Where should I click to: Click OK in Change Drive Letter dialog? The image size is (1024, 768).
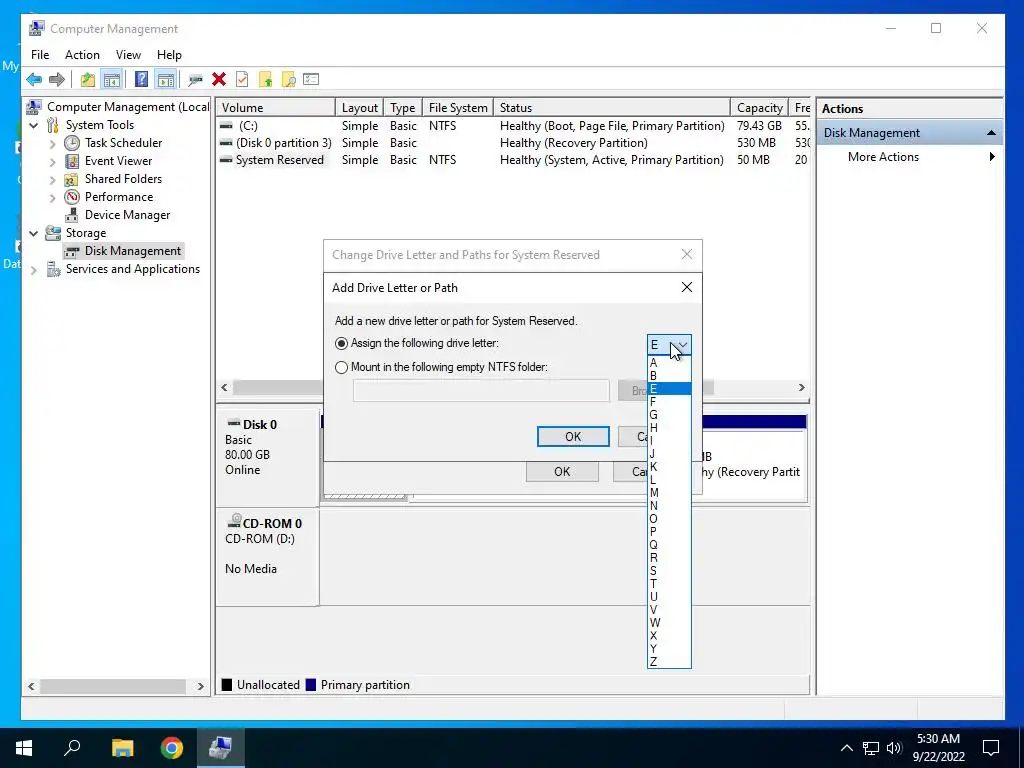tap(562, 472)
